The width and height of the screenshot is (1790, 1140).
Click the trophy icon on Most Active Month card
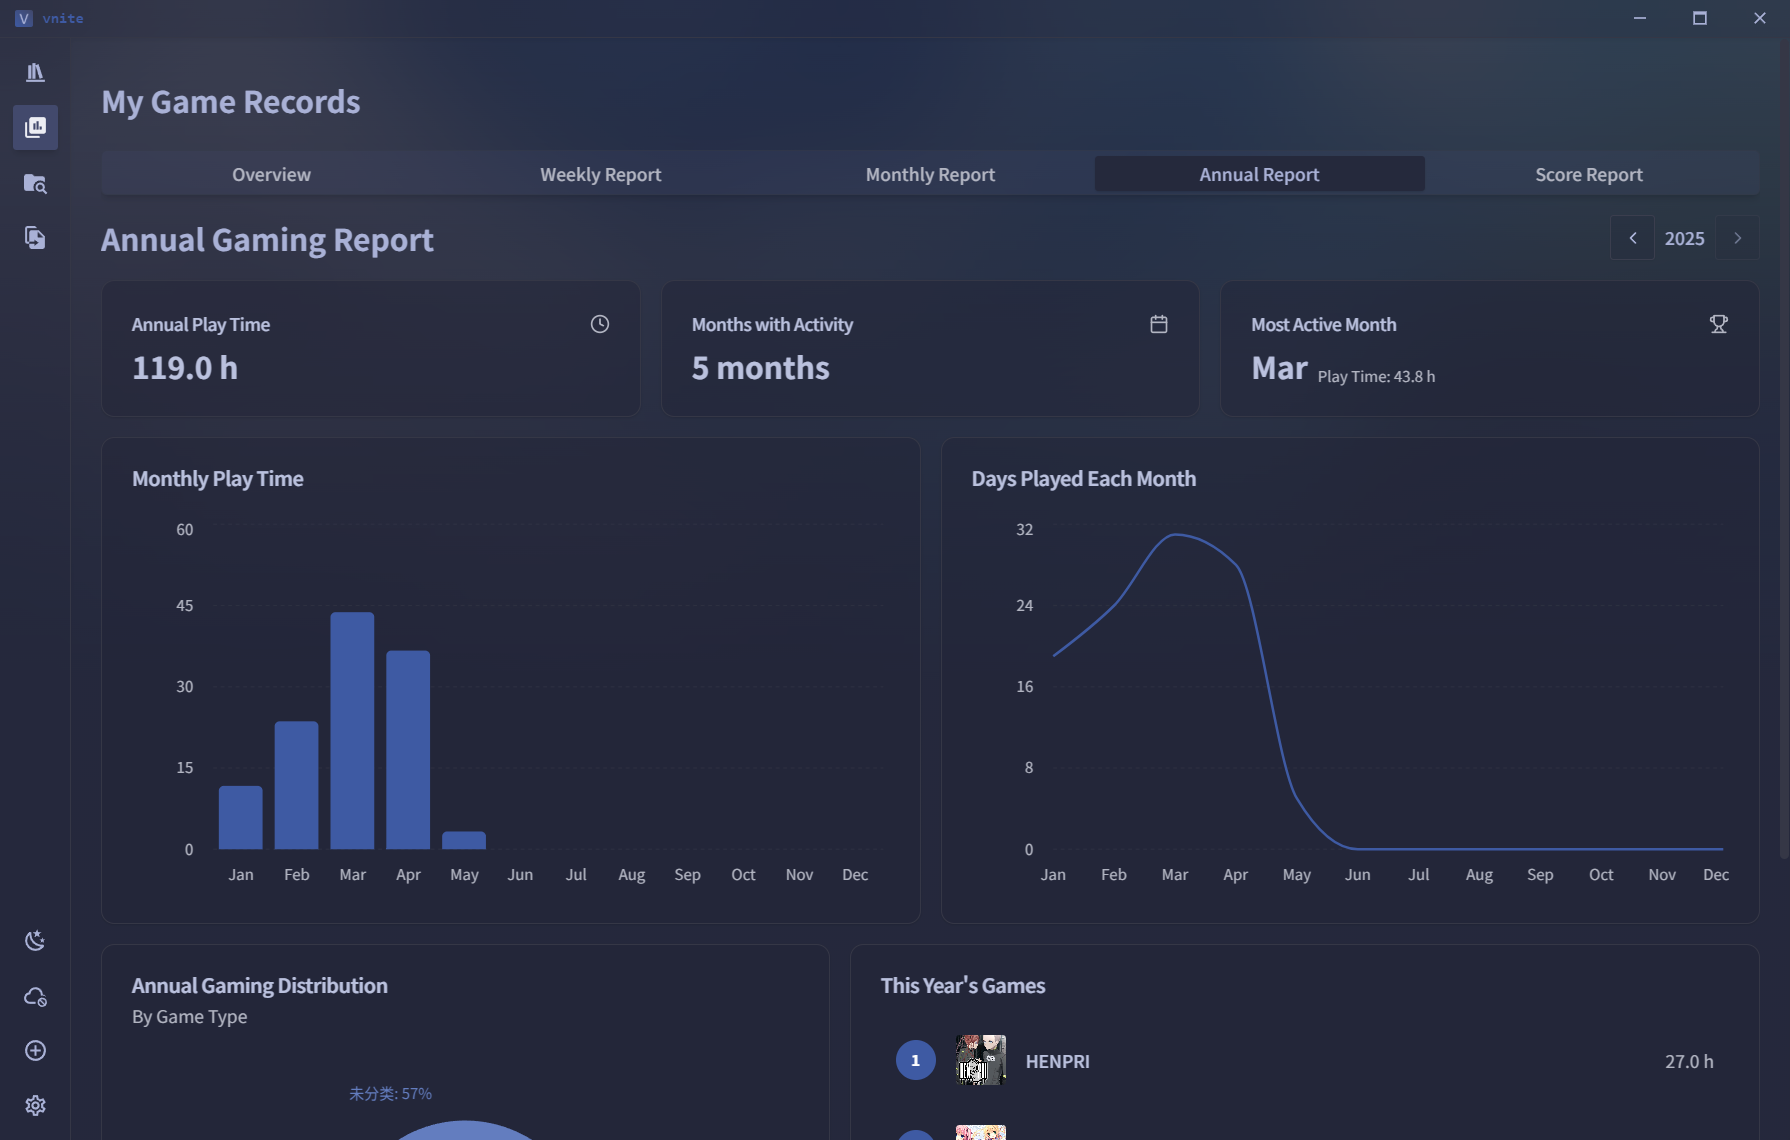(1719, 324)
